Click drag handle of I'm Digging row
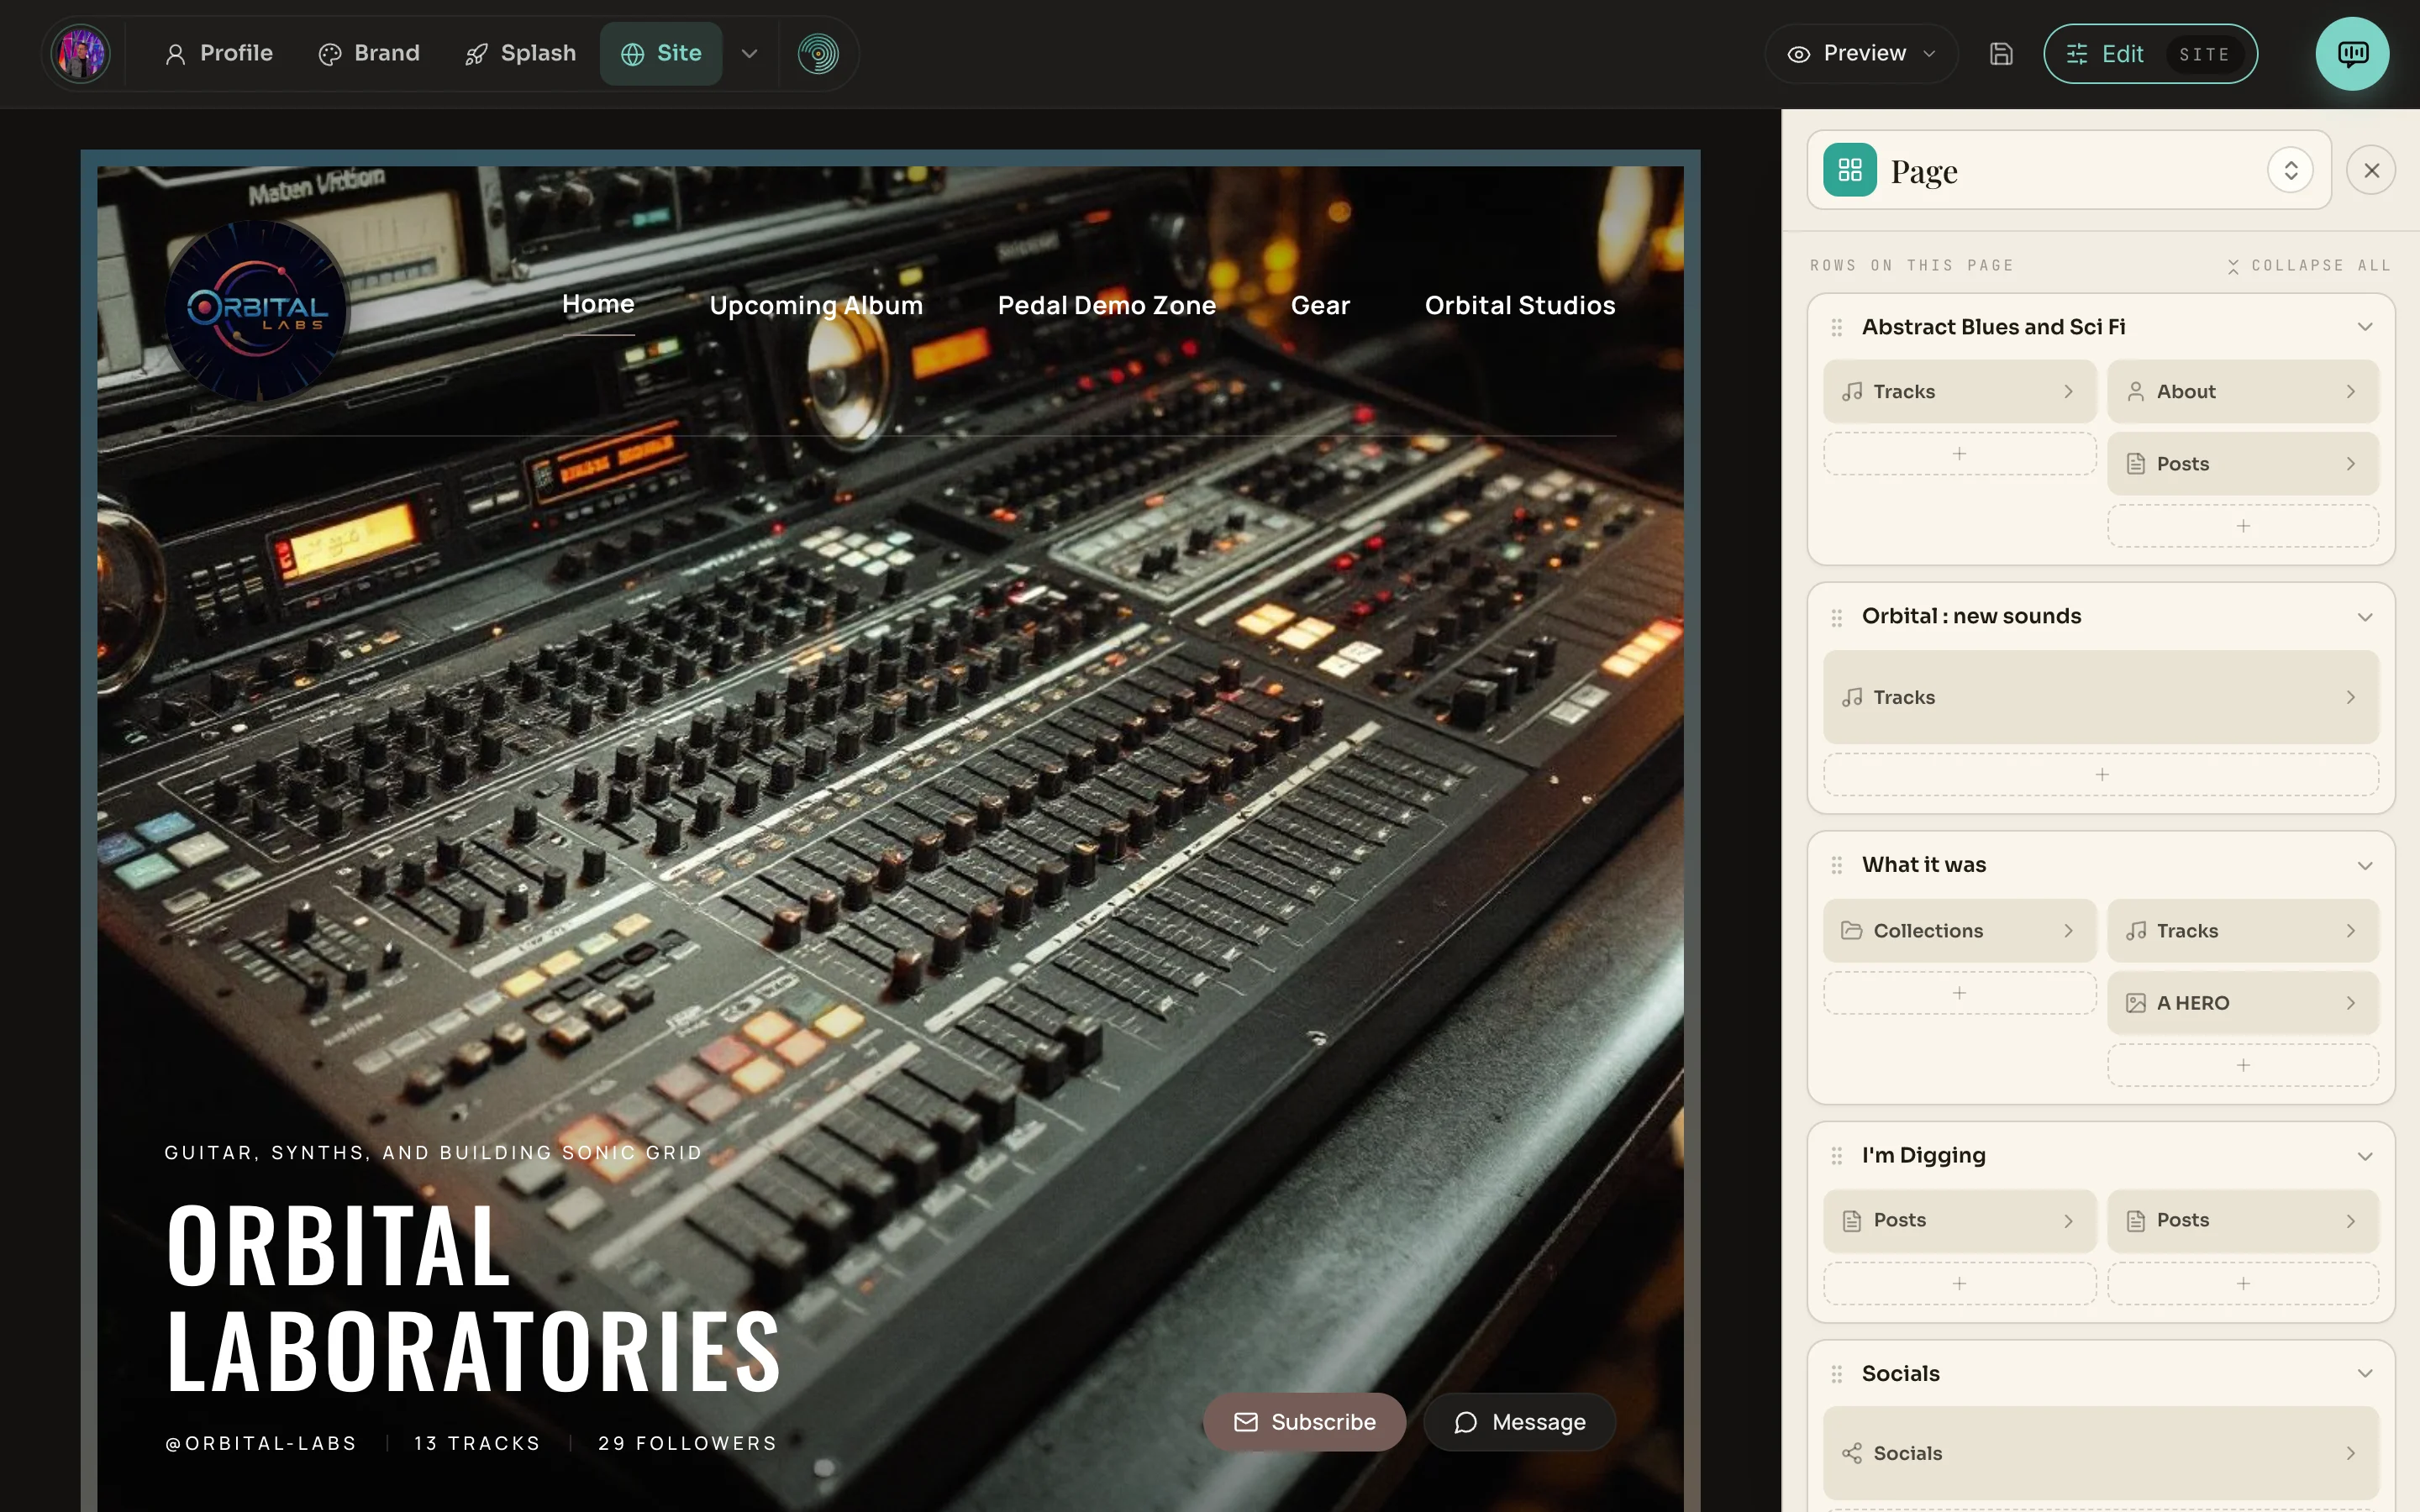The height and width of the screenshot is (1512, 2420). click(1836, 1156)
